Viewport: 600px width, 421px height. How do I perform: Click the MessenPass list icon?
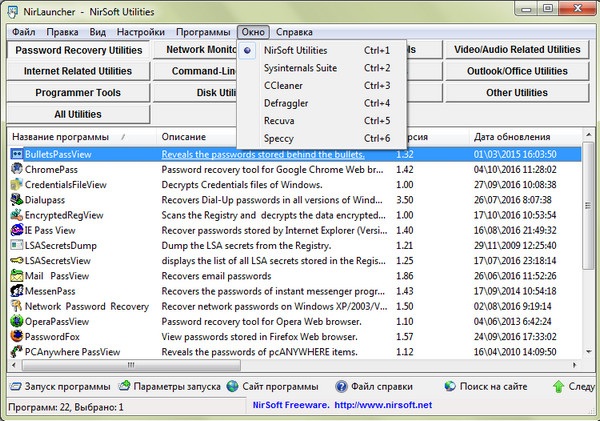tap(16, 291)
